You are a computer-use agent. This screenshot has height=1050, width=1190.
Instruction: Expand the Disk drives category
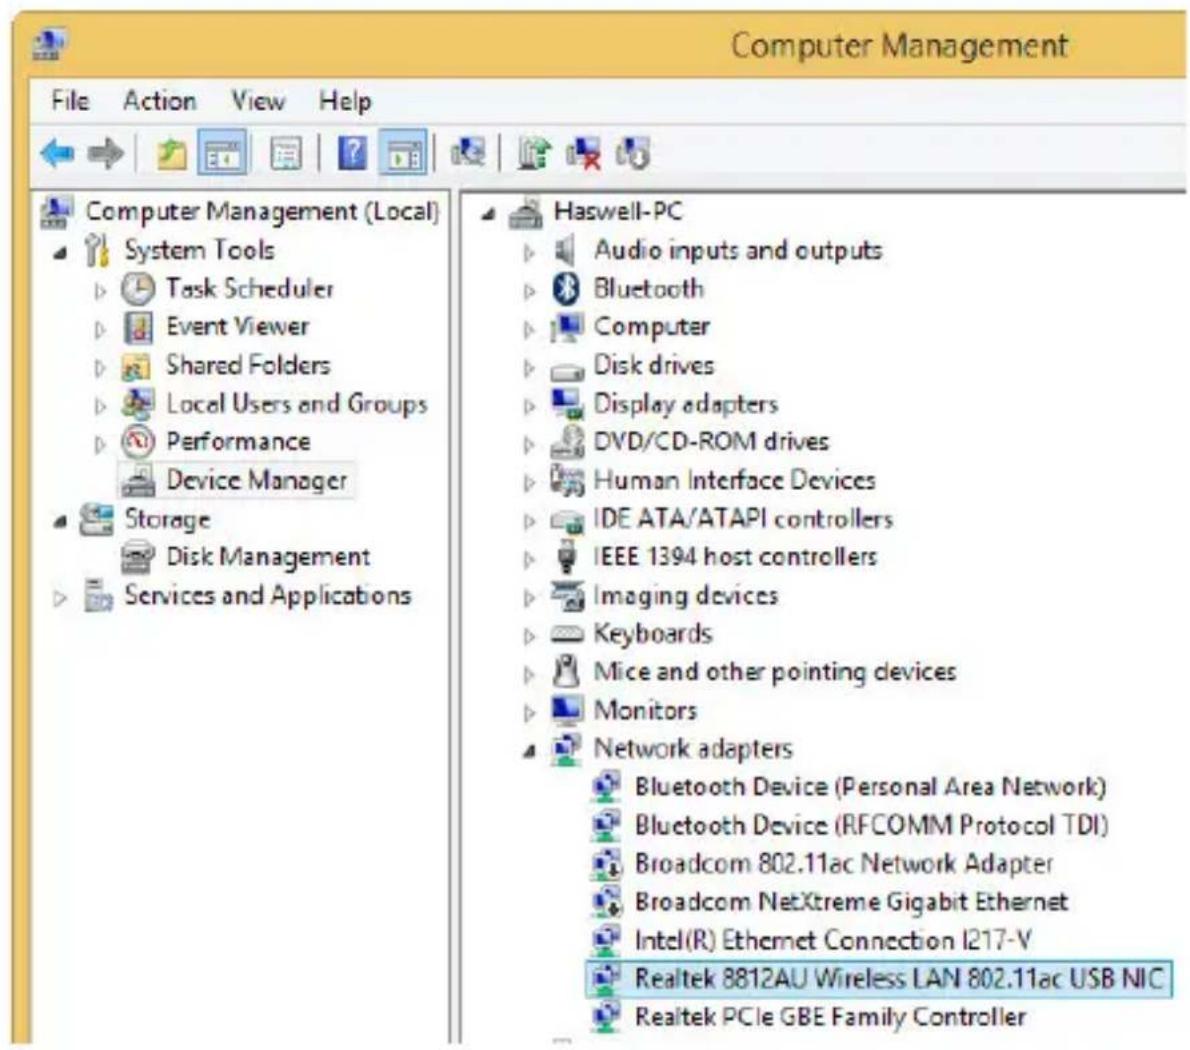point(529,367)
